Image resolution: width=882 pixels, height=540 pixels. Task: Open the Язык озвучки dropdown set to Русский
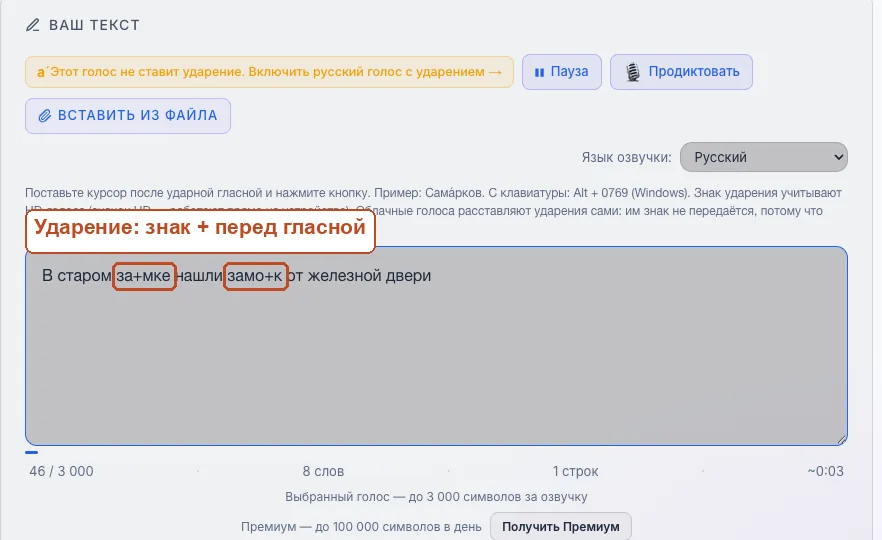pyautogui.click(x=763, y=157)
